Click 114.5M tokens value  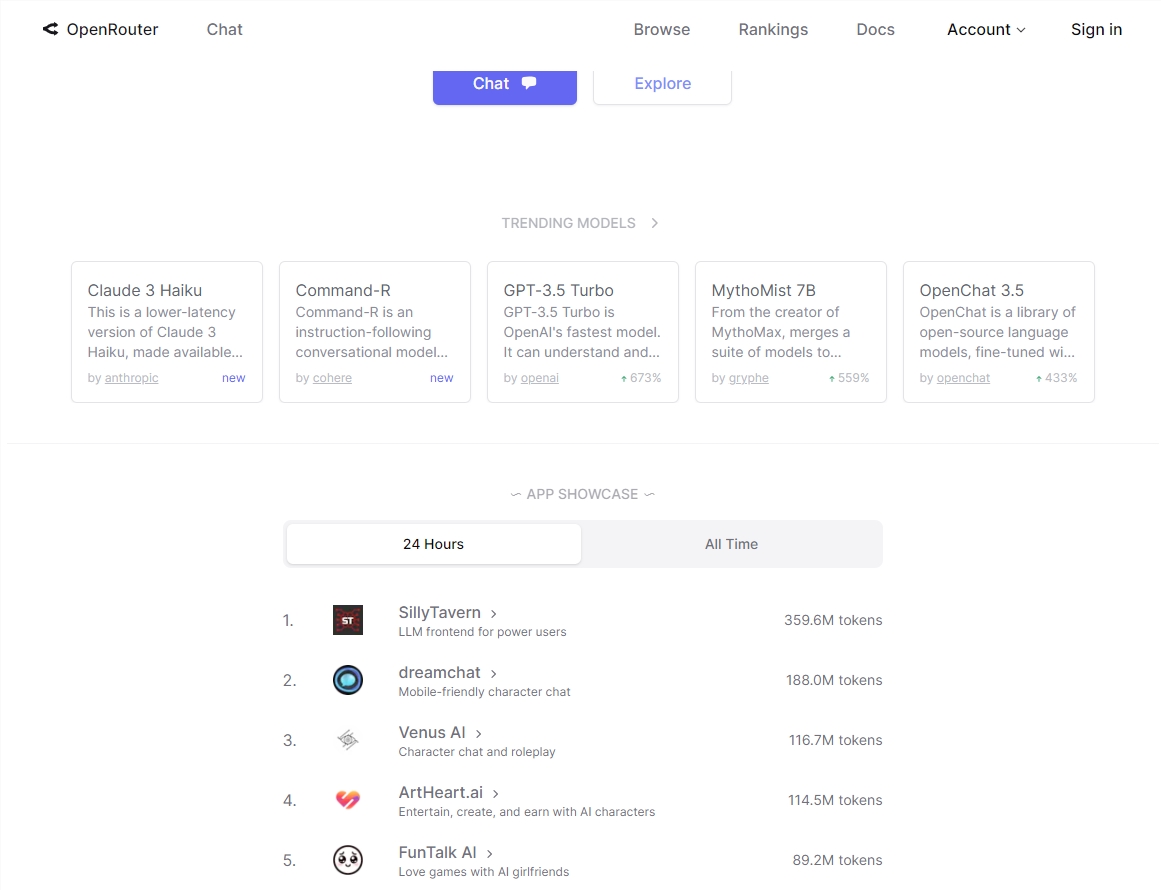point(835,800)
